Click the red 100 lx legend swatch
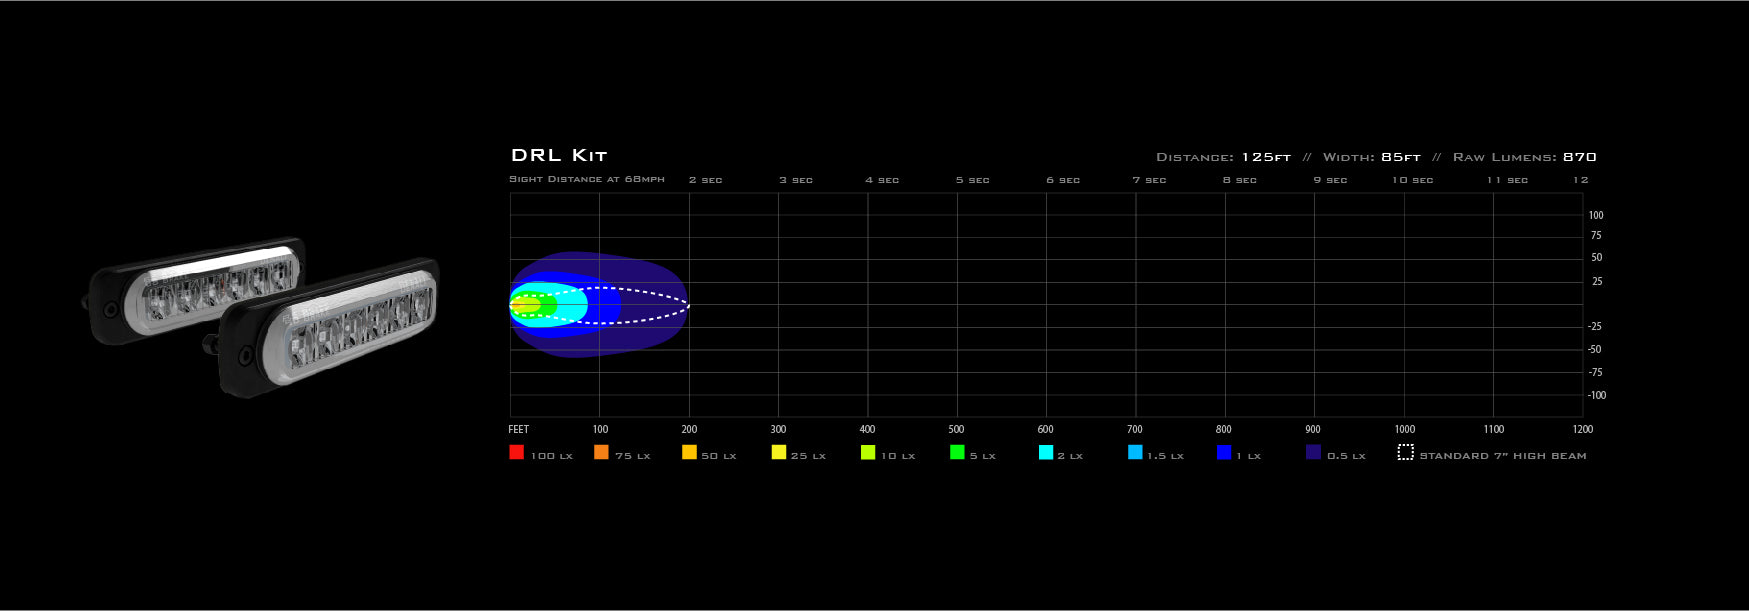 point(516,452)
